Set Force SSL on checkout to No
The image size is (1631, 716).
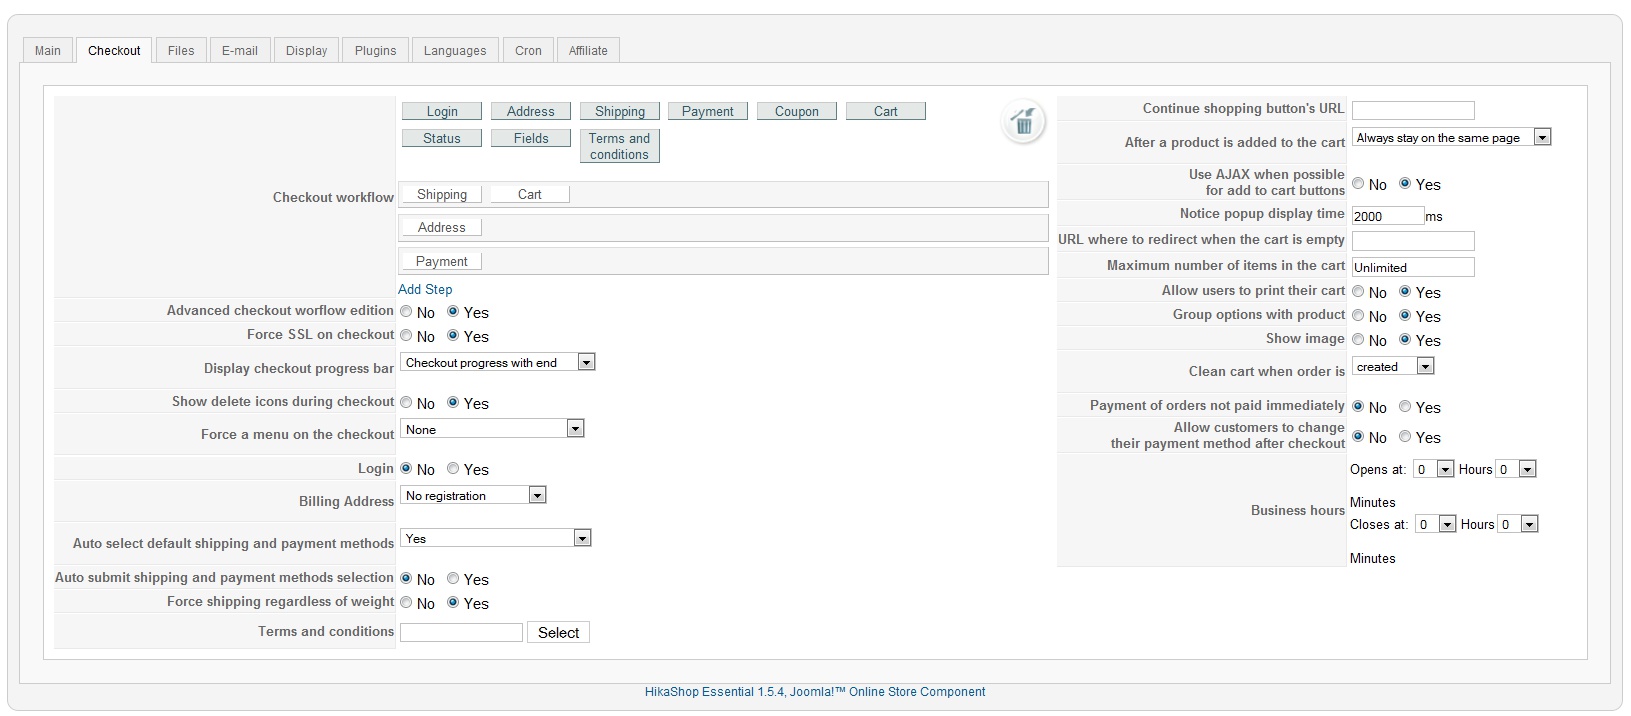point(406,336)
